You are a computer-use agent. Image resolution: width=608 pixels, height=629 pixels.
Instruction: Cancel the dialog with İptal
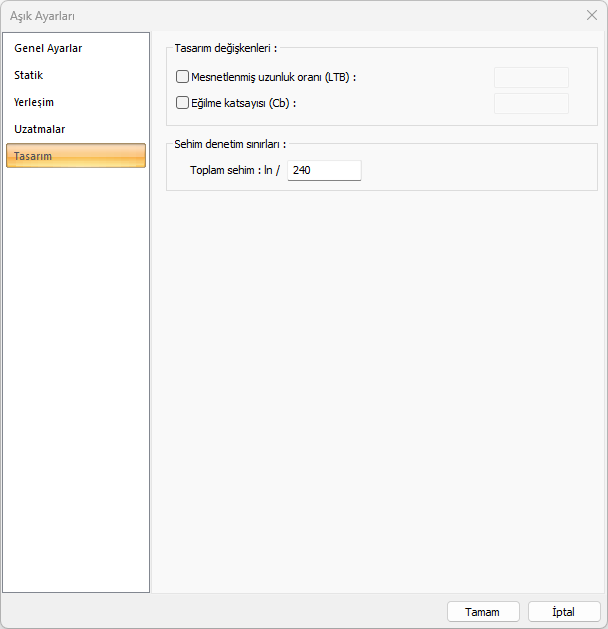tap(564, 612)
